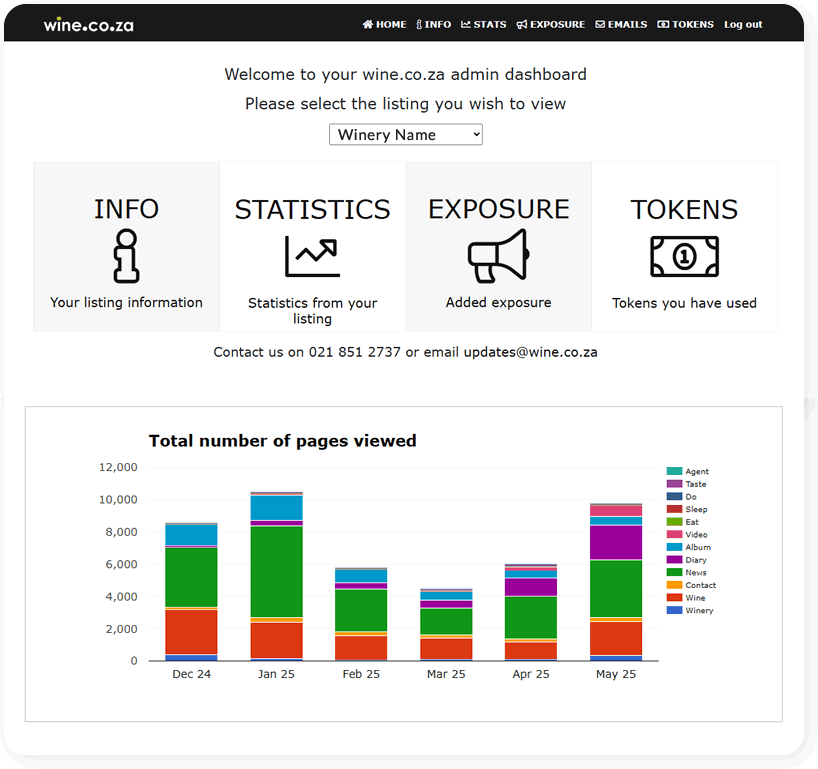Viewport: 818px width, 769px height.
Task: Click the small megaphone icon in navbar
Action: [522, 24]
